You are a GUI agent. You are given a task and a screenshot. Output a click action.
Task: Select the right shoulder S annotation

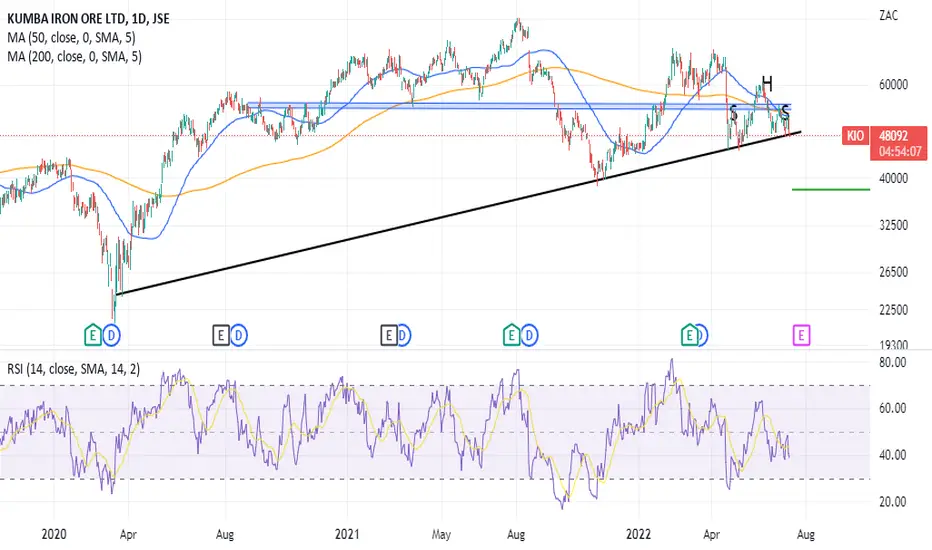(785, 112)
